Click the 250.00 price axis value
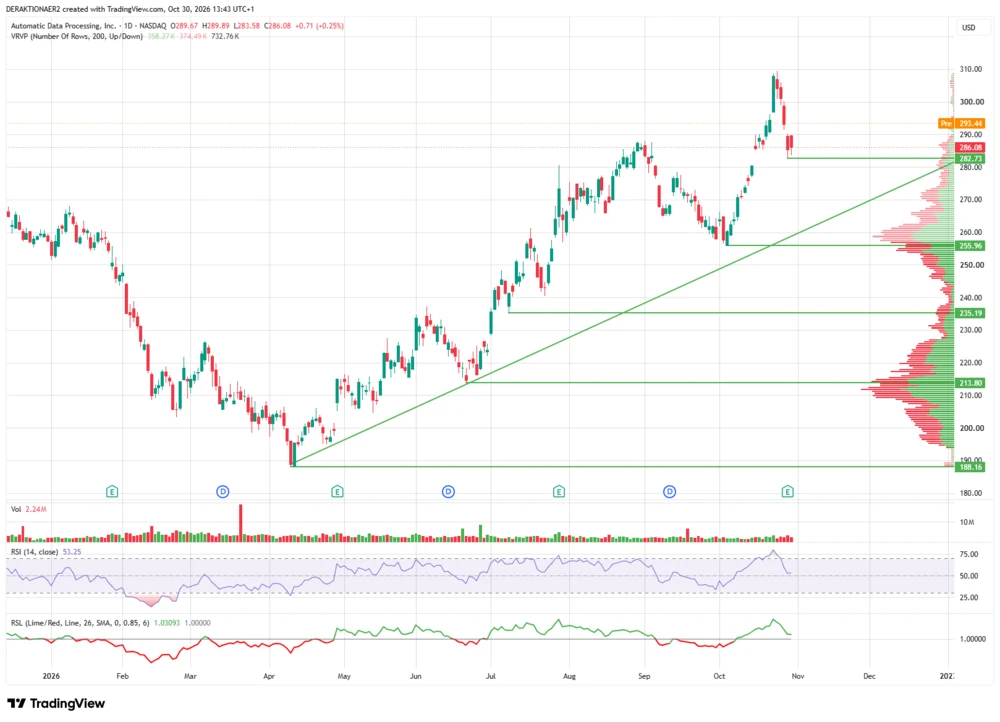The image size is (1000, 722). click(971, 265)
